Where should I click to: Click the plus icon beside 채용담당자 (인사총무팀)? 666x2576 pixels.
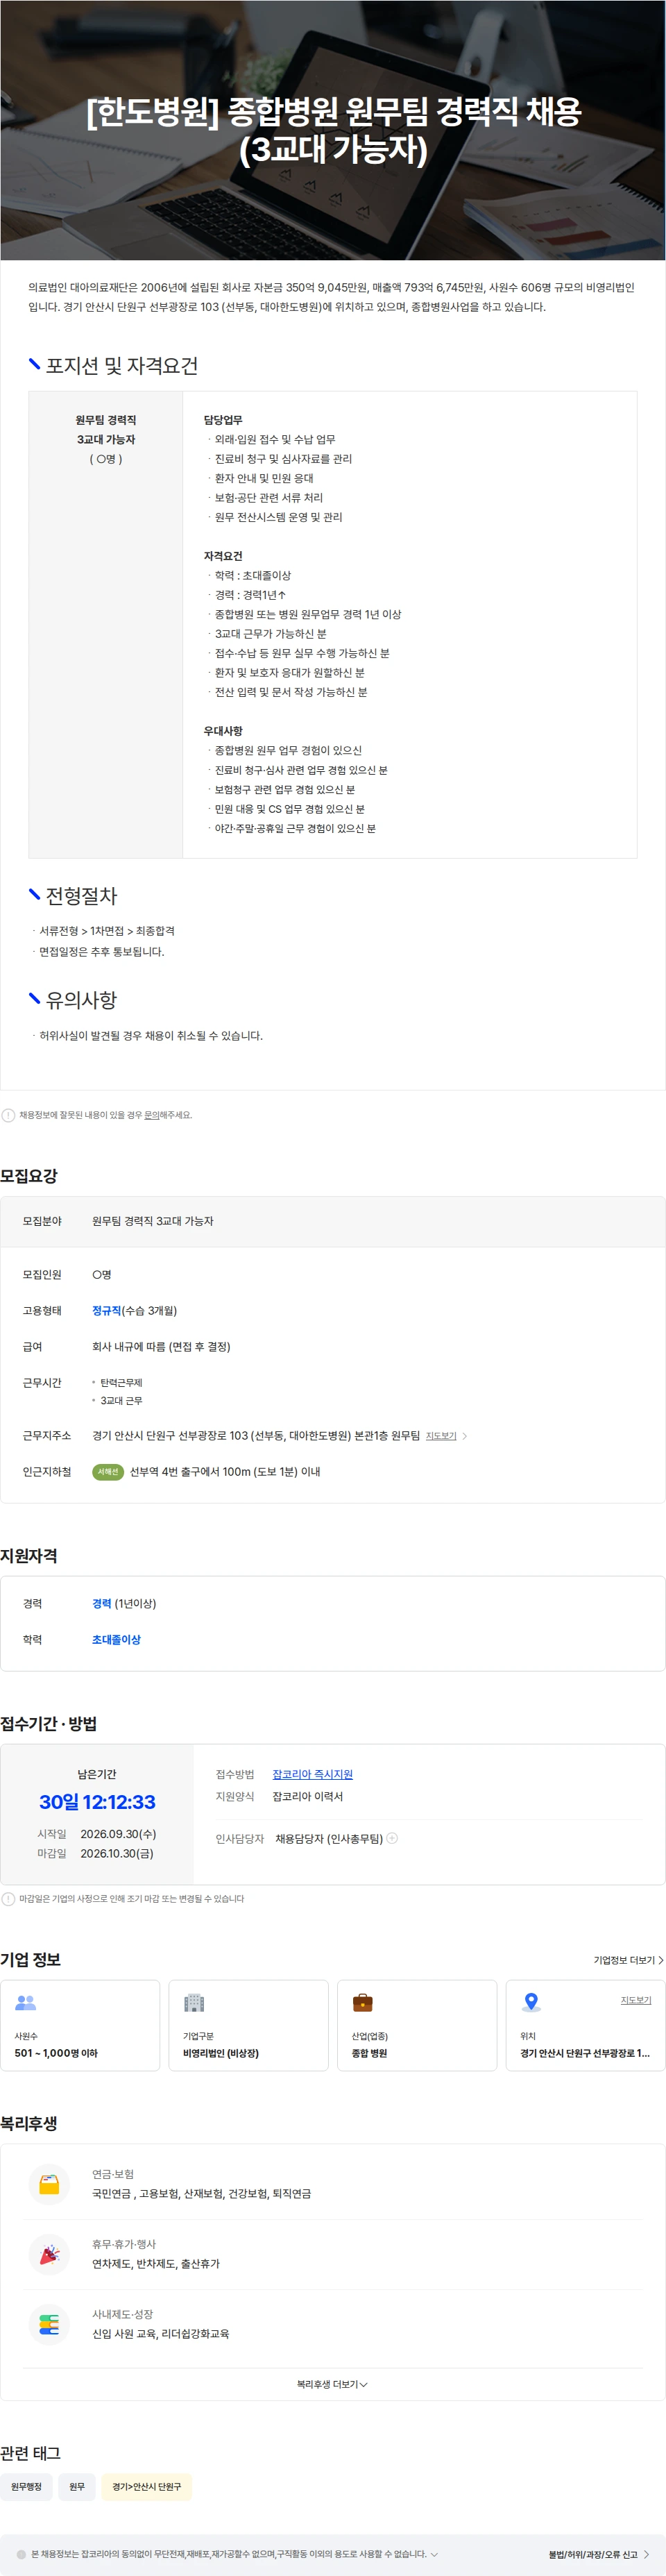click(392, 1838)
